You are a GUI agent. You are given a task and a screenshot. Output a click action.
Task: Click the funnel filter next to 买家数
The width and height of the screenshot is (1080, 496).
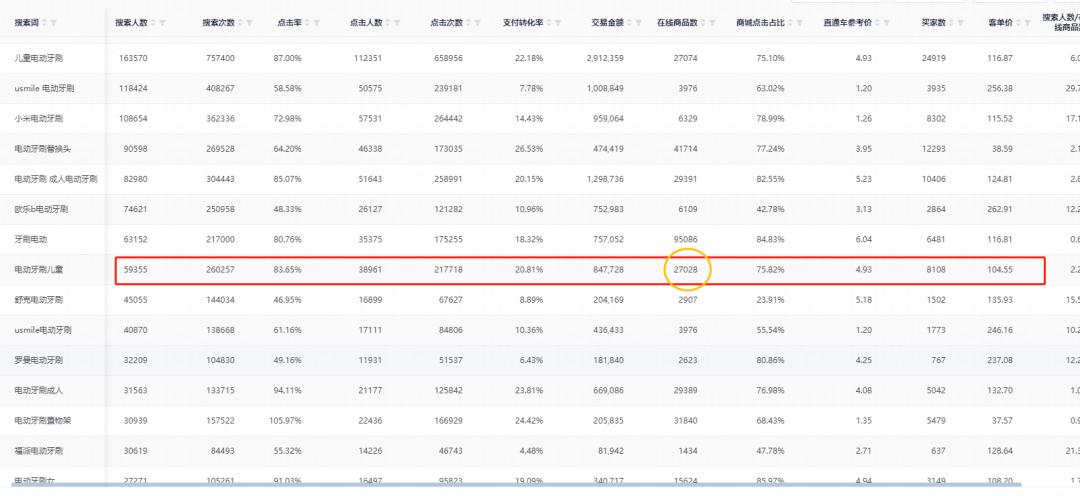pyautogui.click(x=960, y=23)
